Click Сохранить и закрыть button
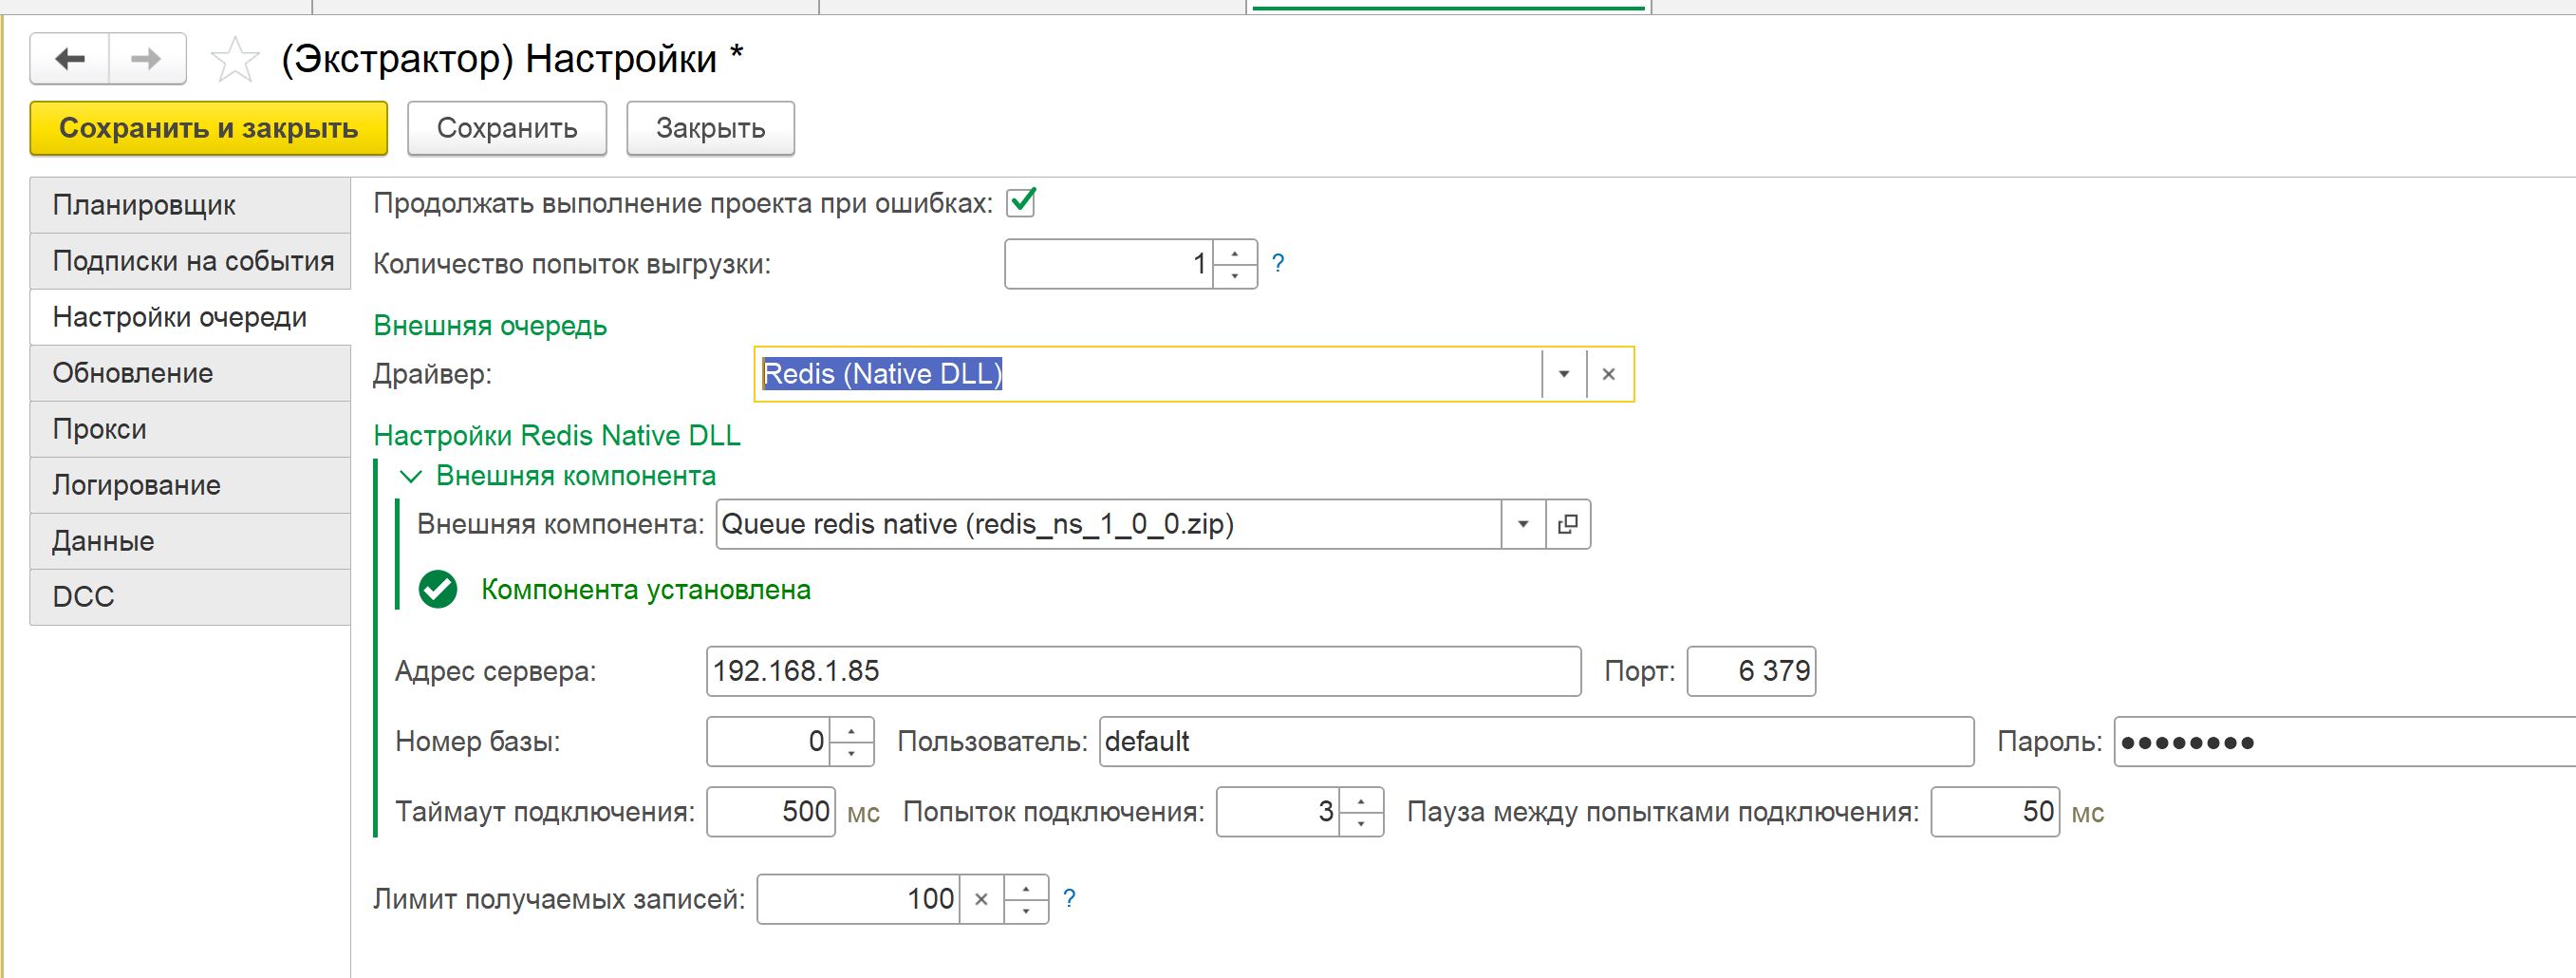Image resolution: width=2576 pixels, height=978 pixels. pyautogui.click(x=209, y=128)
